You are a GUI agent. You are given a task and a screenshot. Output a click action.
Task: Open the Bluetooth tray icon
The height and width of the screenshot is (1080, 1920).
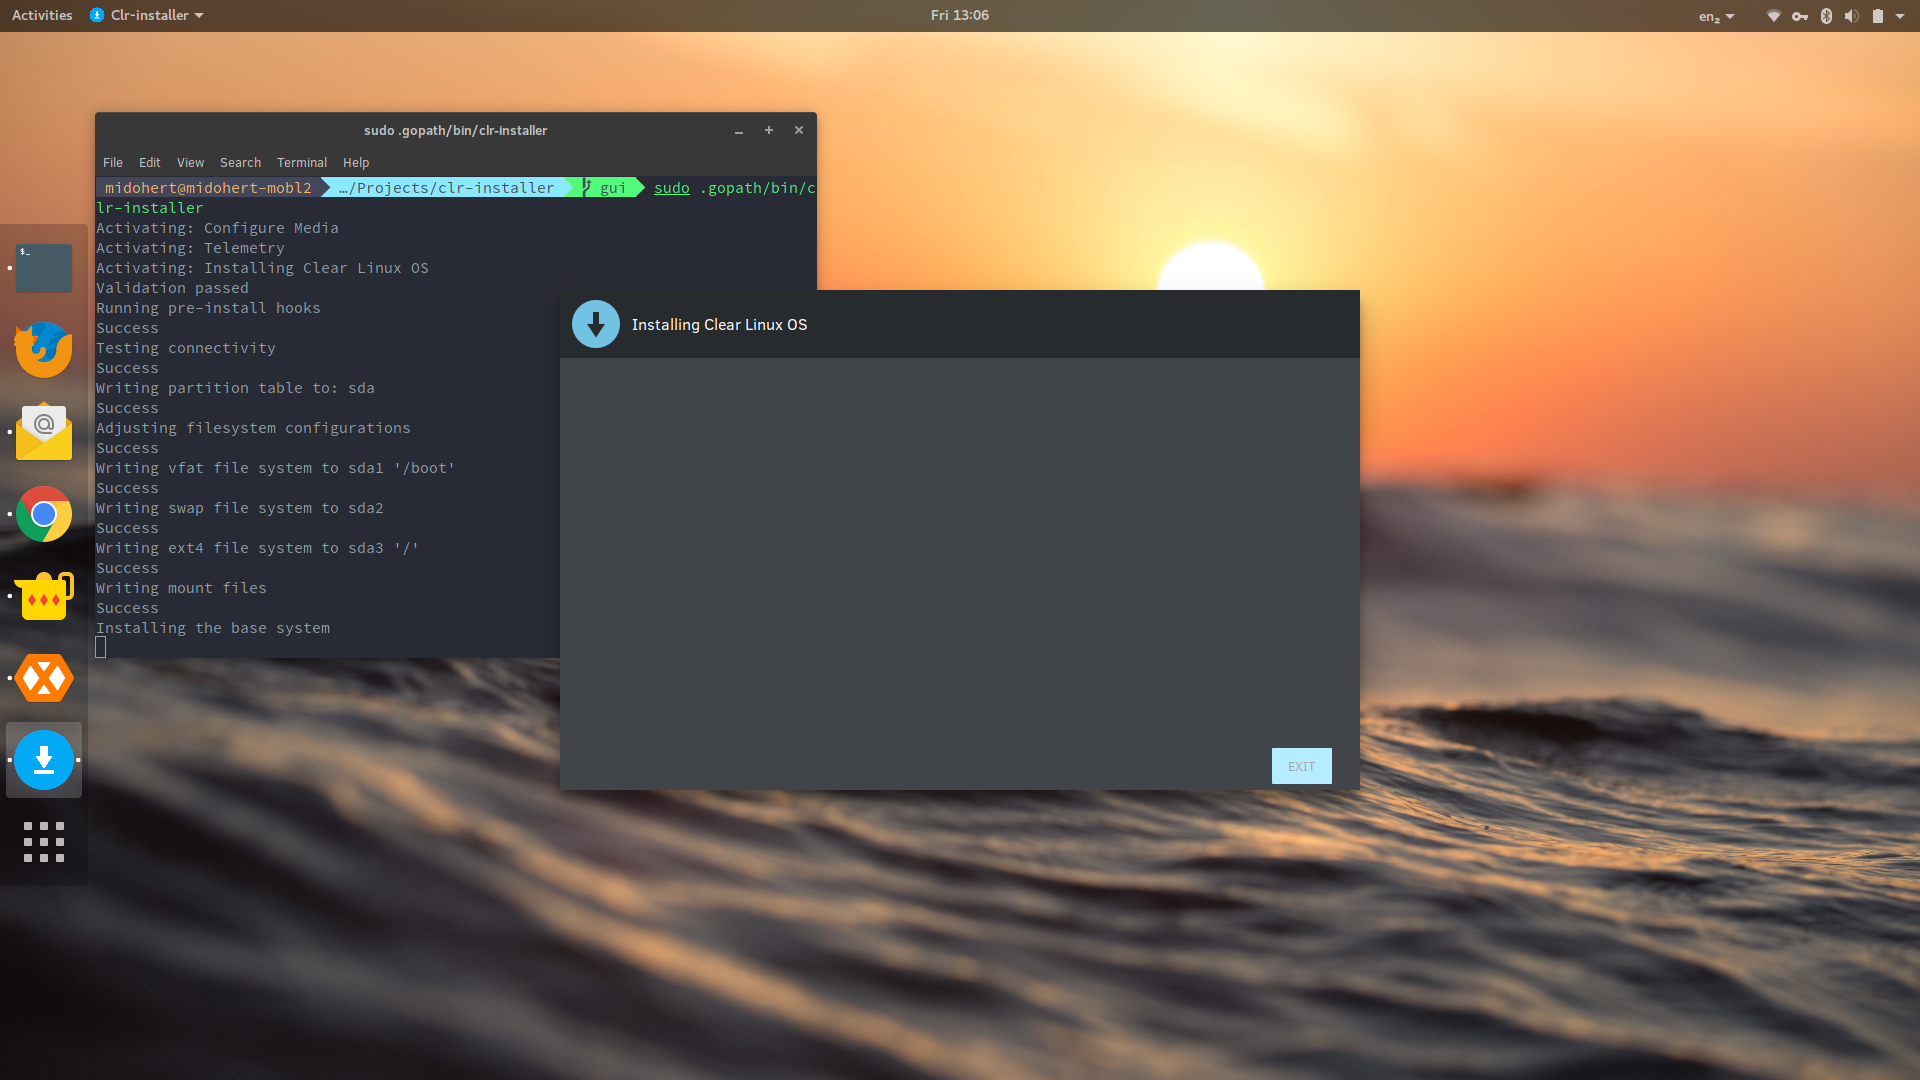click(1826, 16)
